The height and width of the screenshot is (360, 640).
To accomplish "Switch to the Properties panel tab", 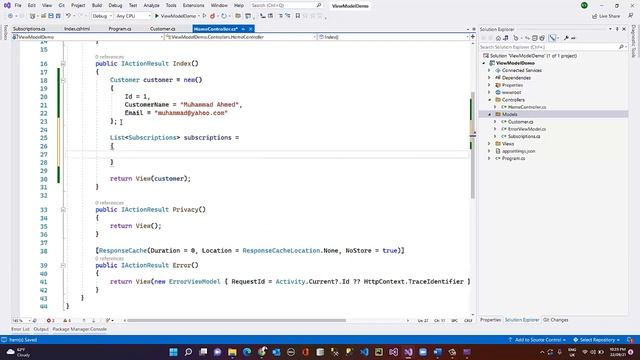I will 490,320.
